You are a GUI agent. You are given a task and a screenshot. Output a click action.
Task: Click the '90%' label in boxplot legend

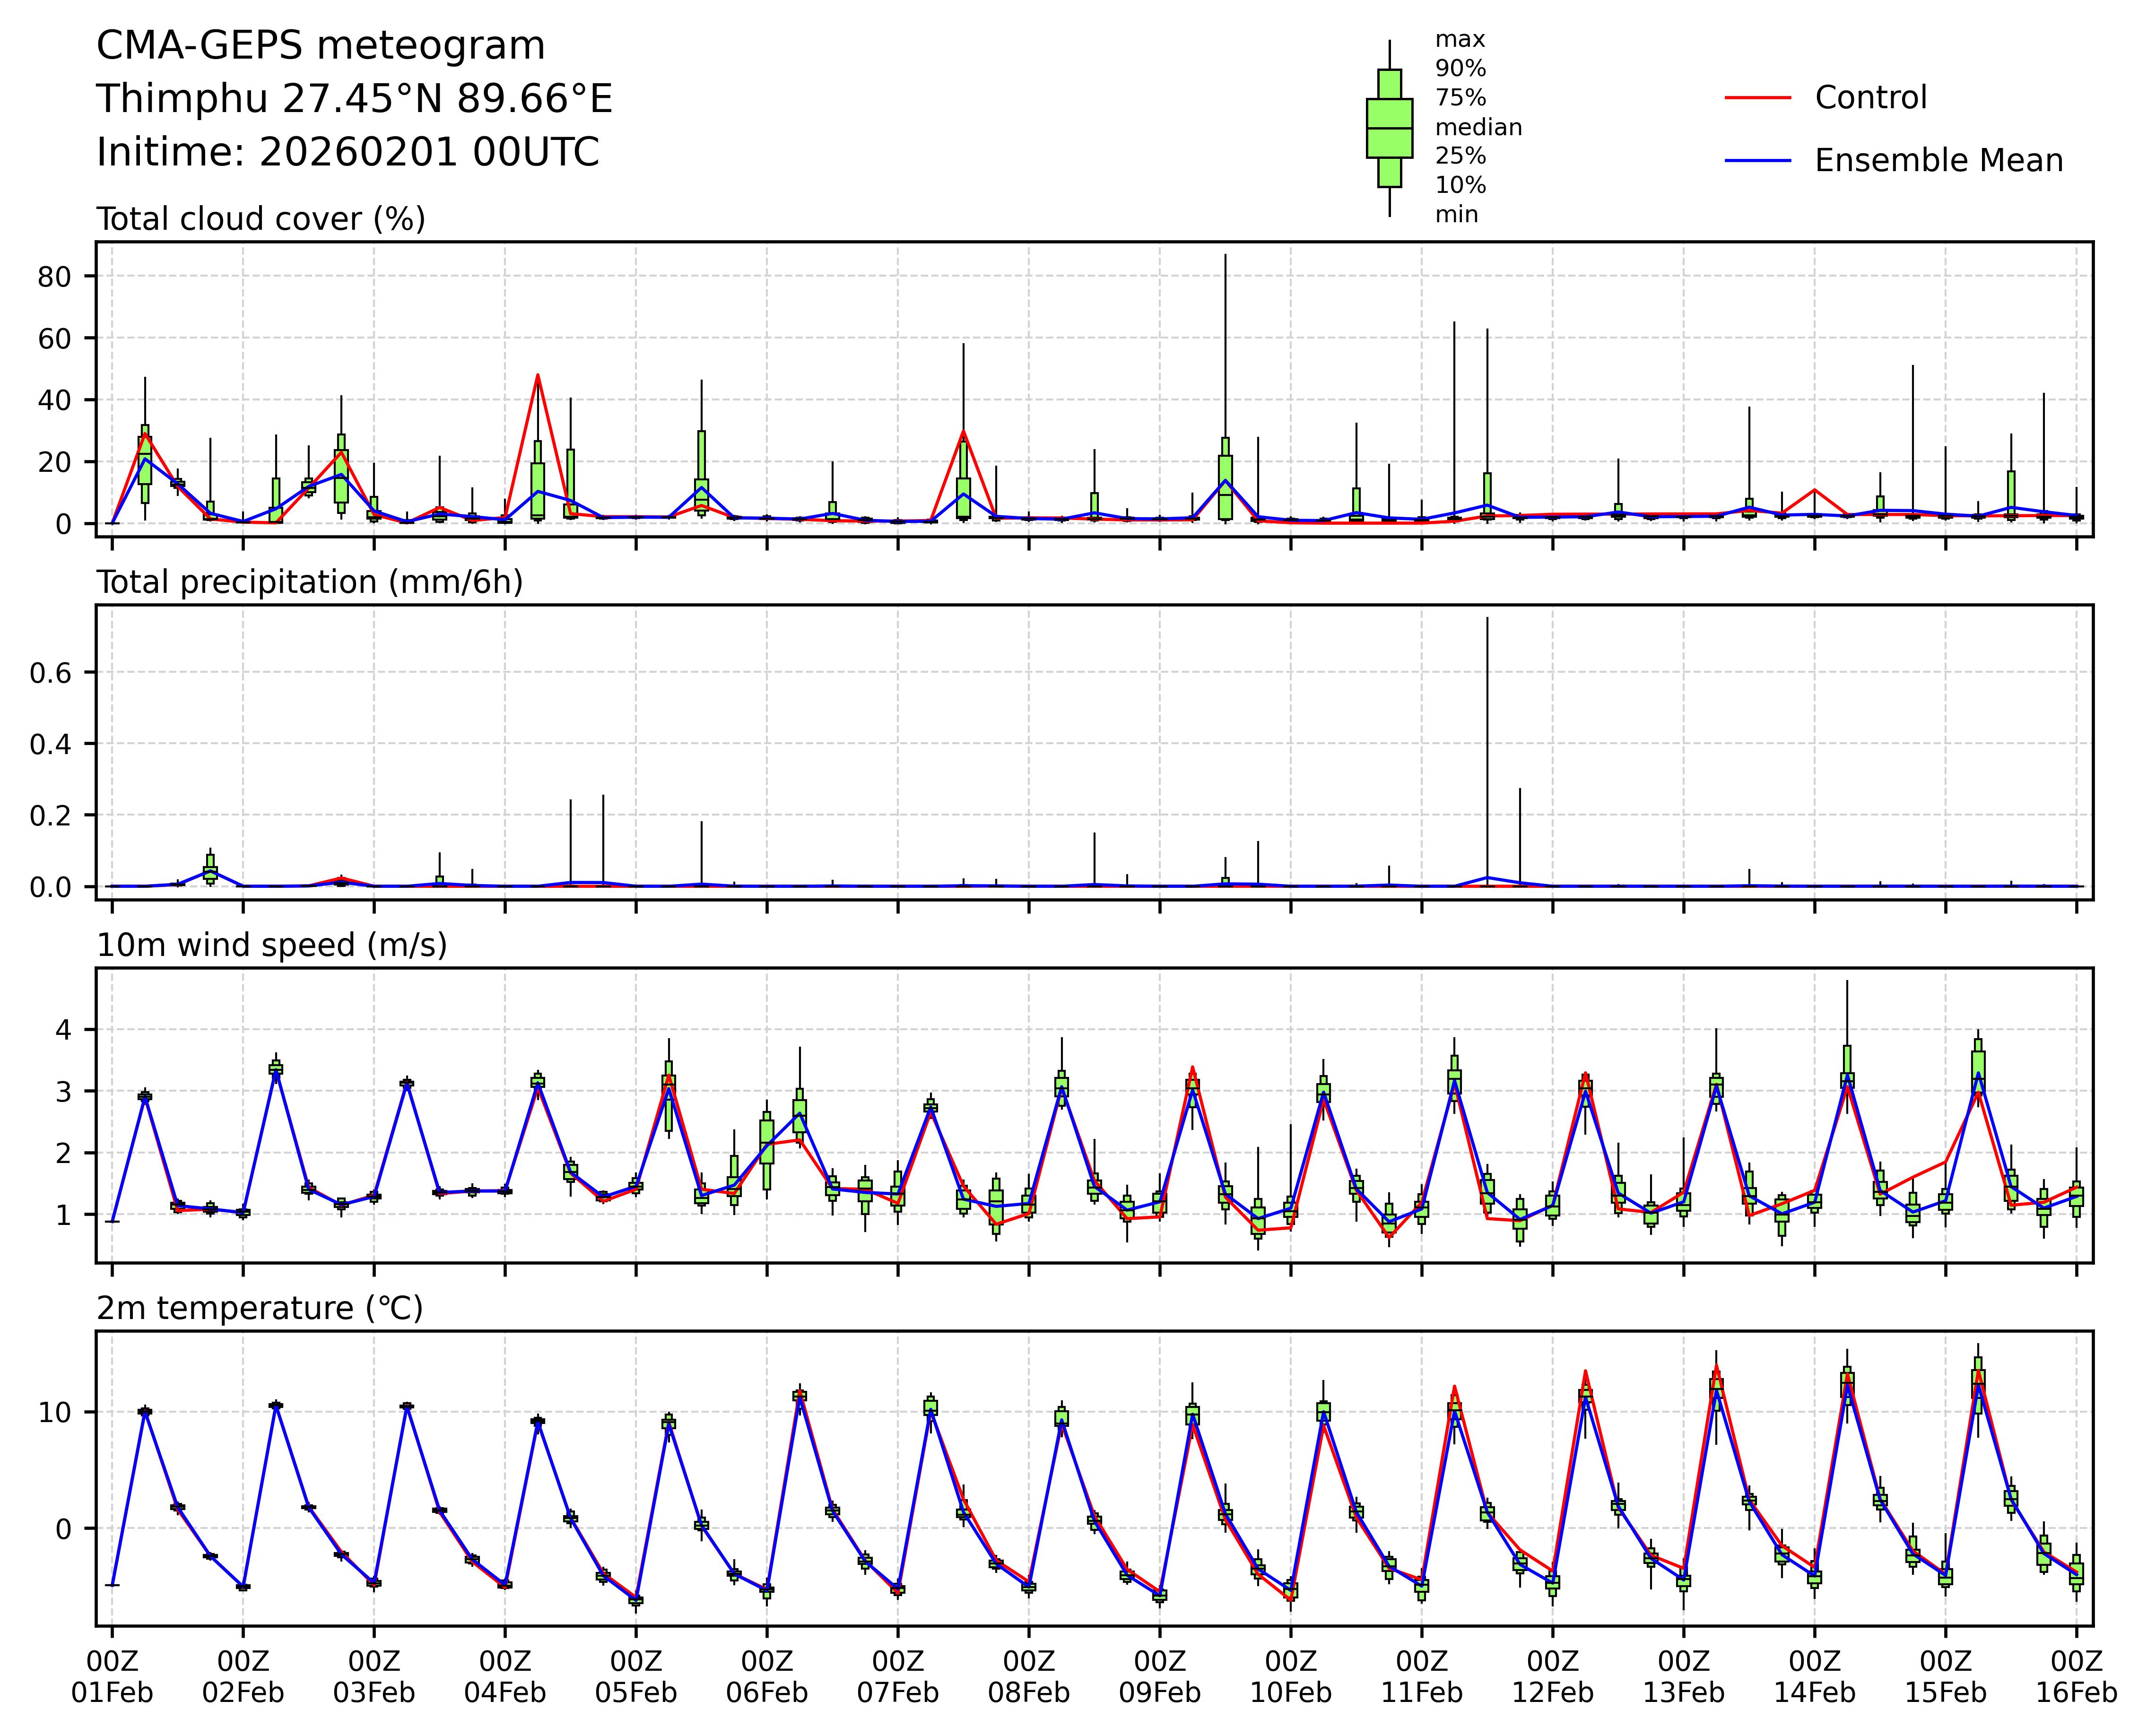point(1460,69)
